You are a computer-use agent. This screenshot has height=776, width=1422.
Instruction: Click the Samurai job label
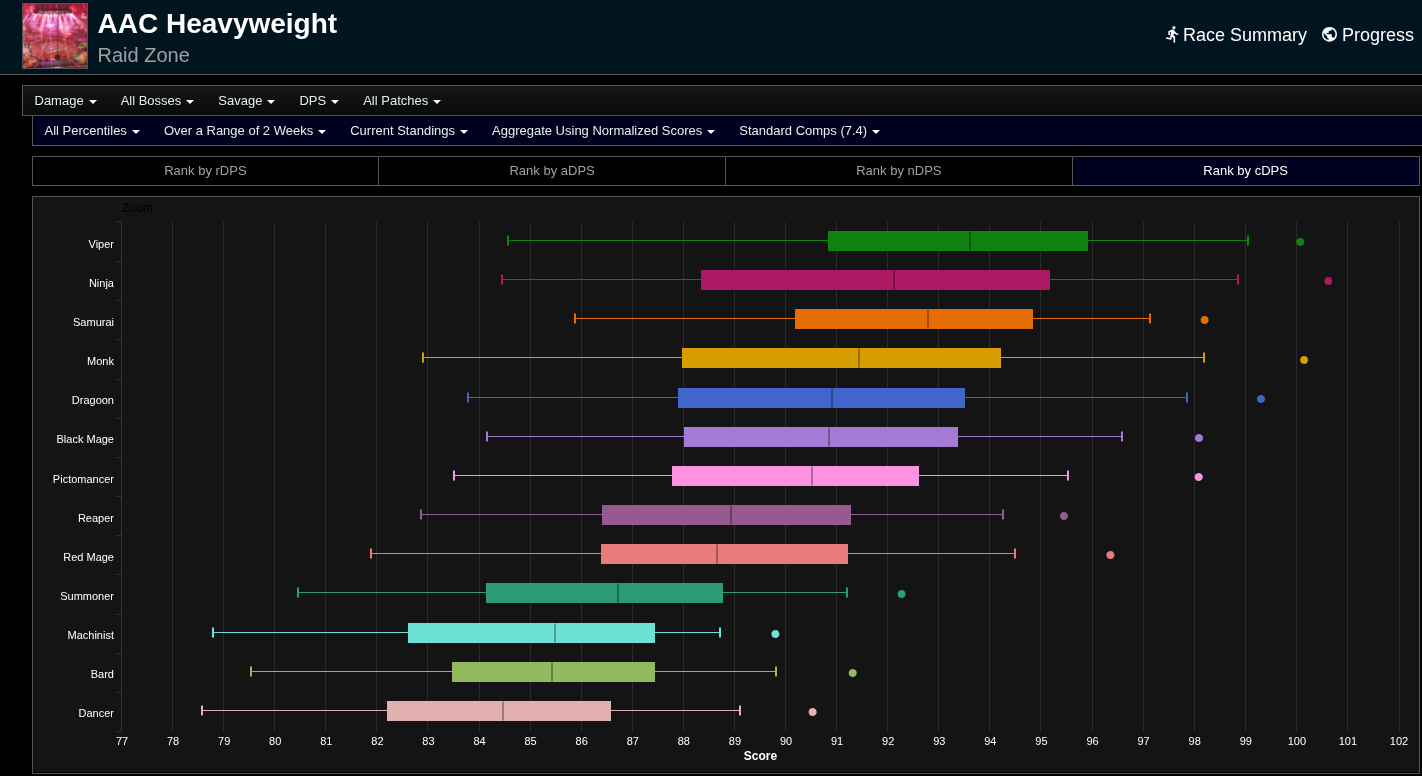(x=93, y=322)
